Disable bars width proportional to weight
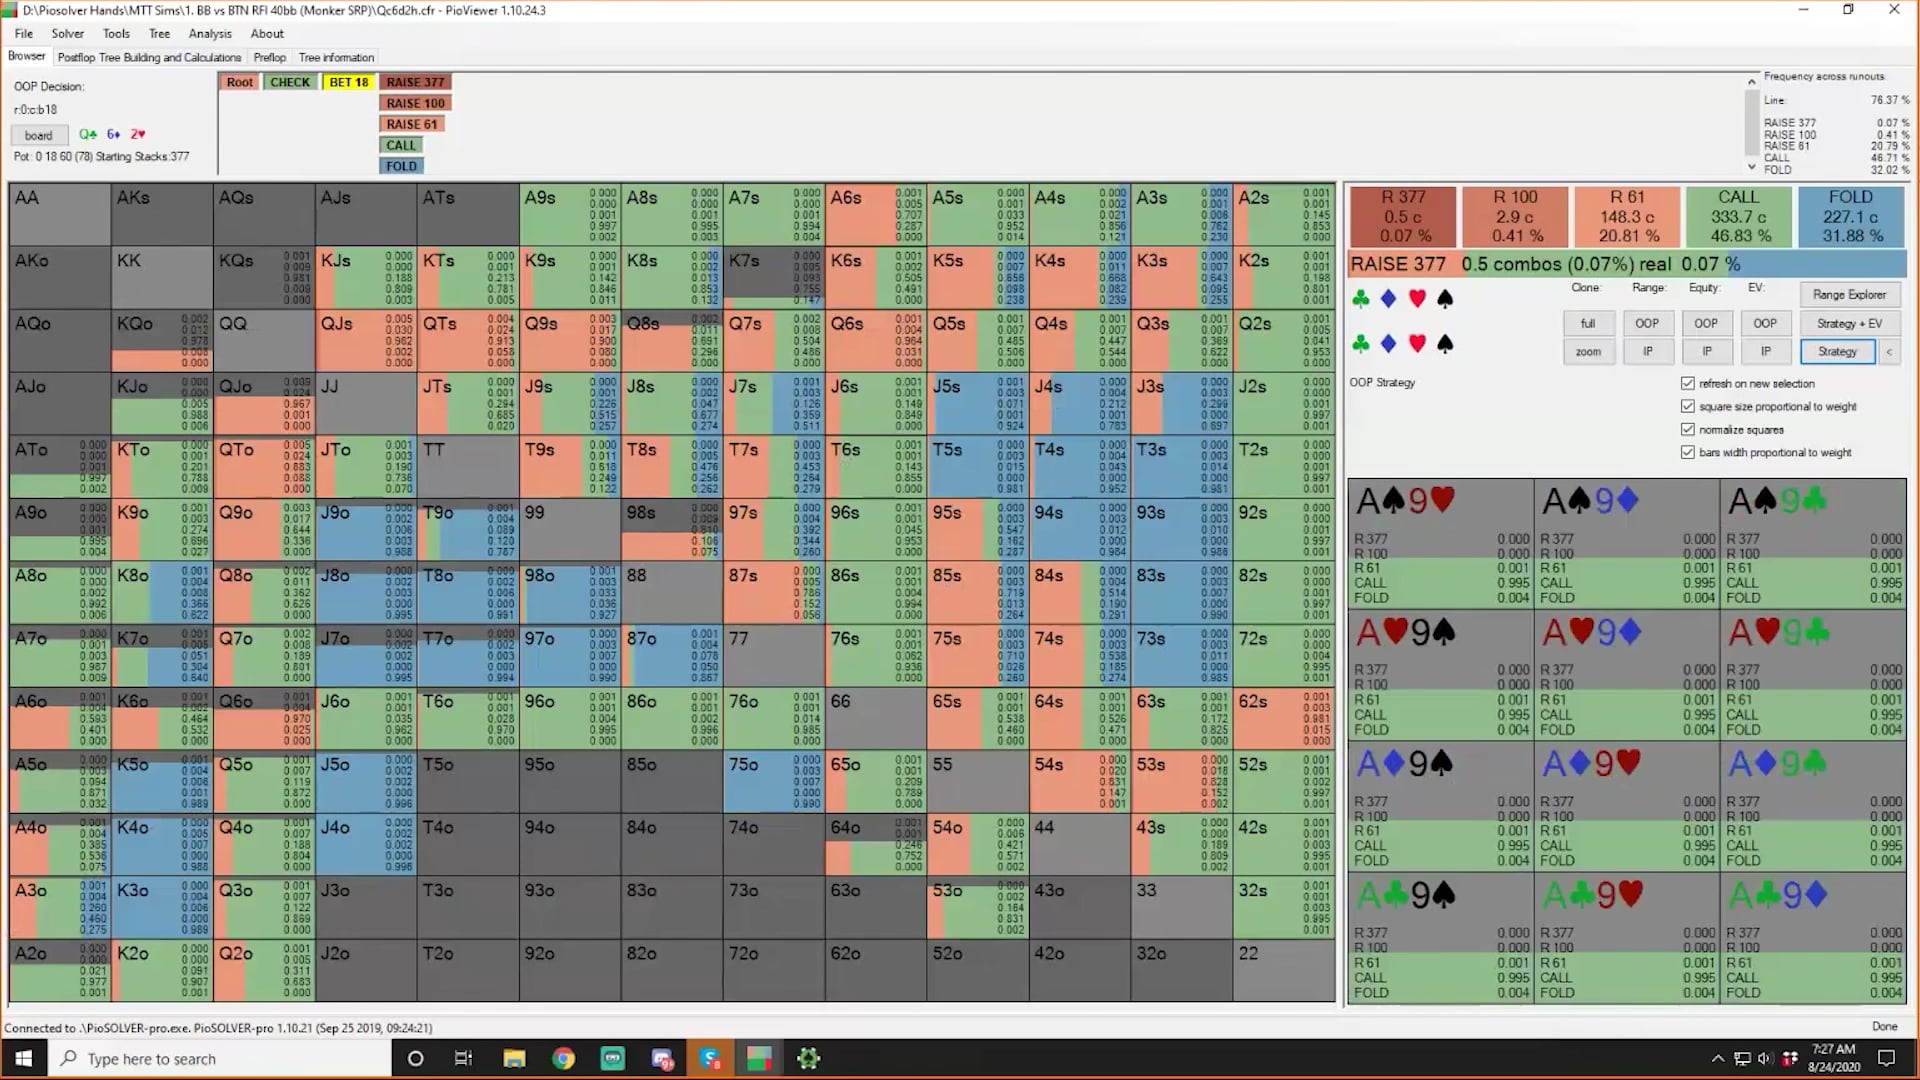The image size is (1920, 1080). 1688,452
